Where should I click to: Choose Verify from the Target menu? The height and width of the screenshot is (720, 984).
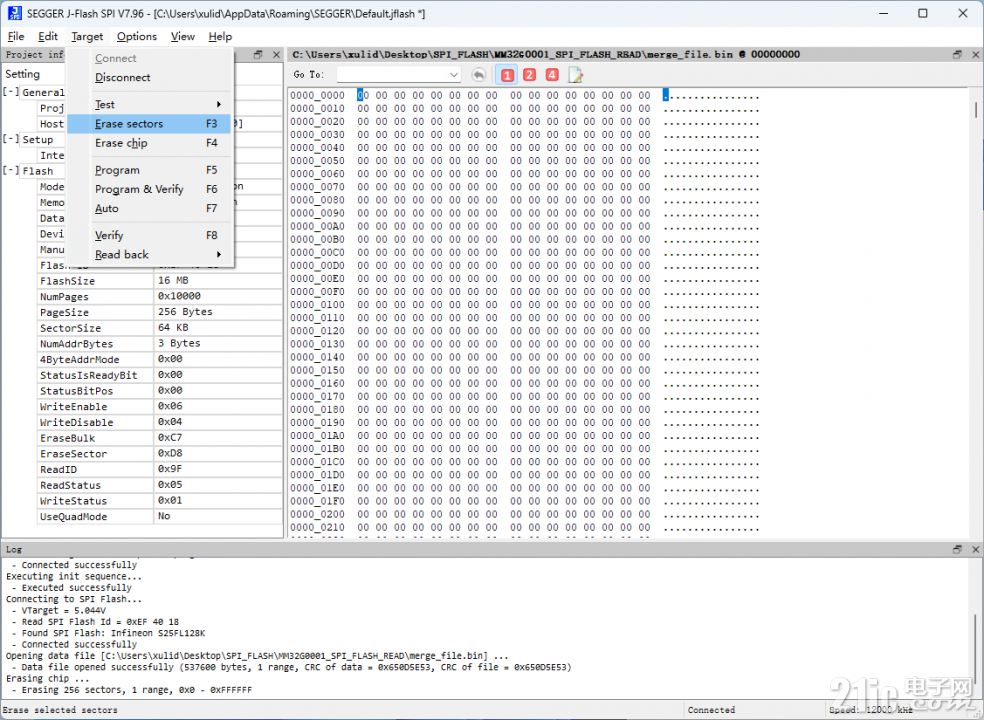(149, 235)
